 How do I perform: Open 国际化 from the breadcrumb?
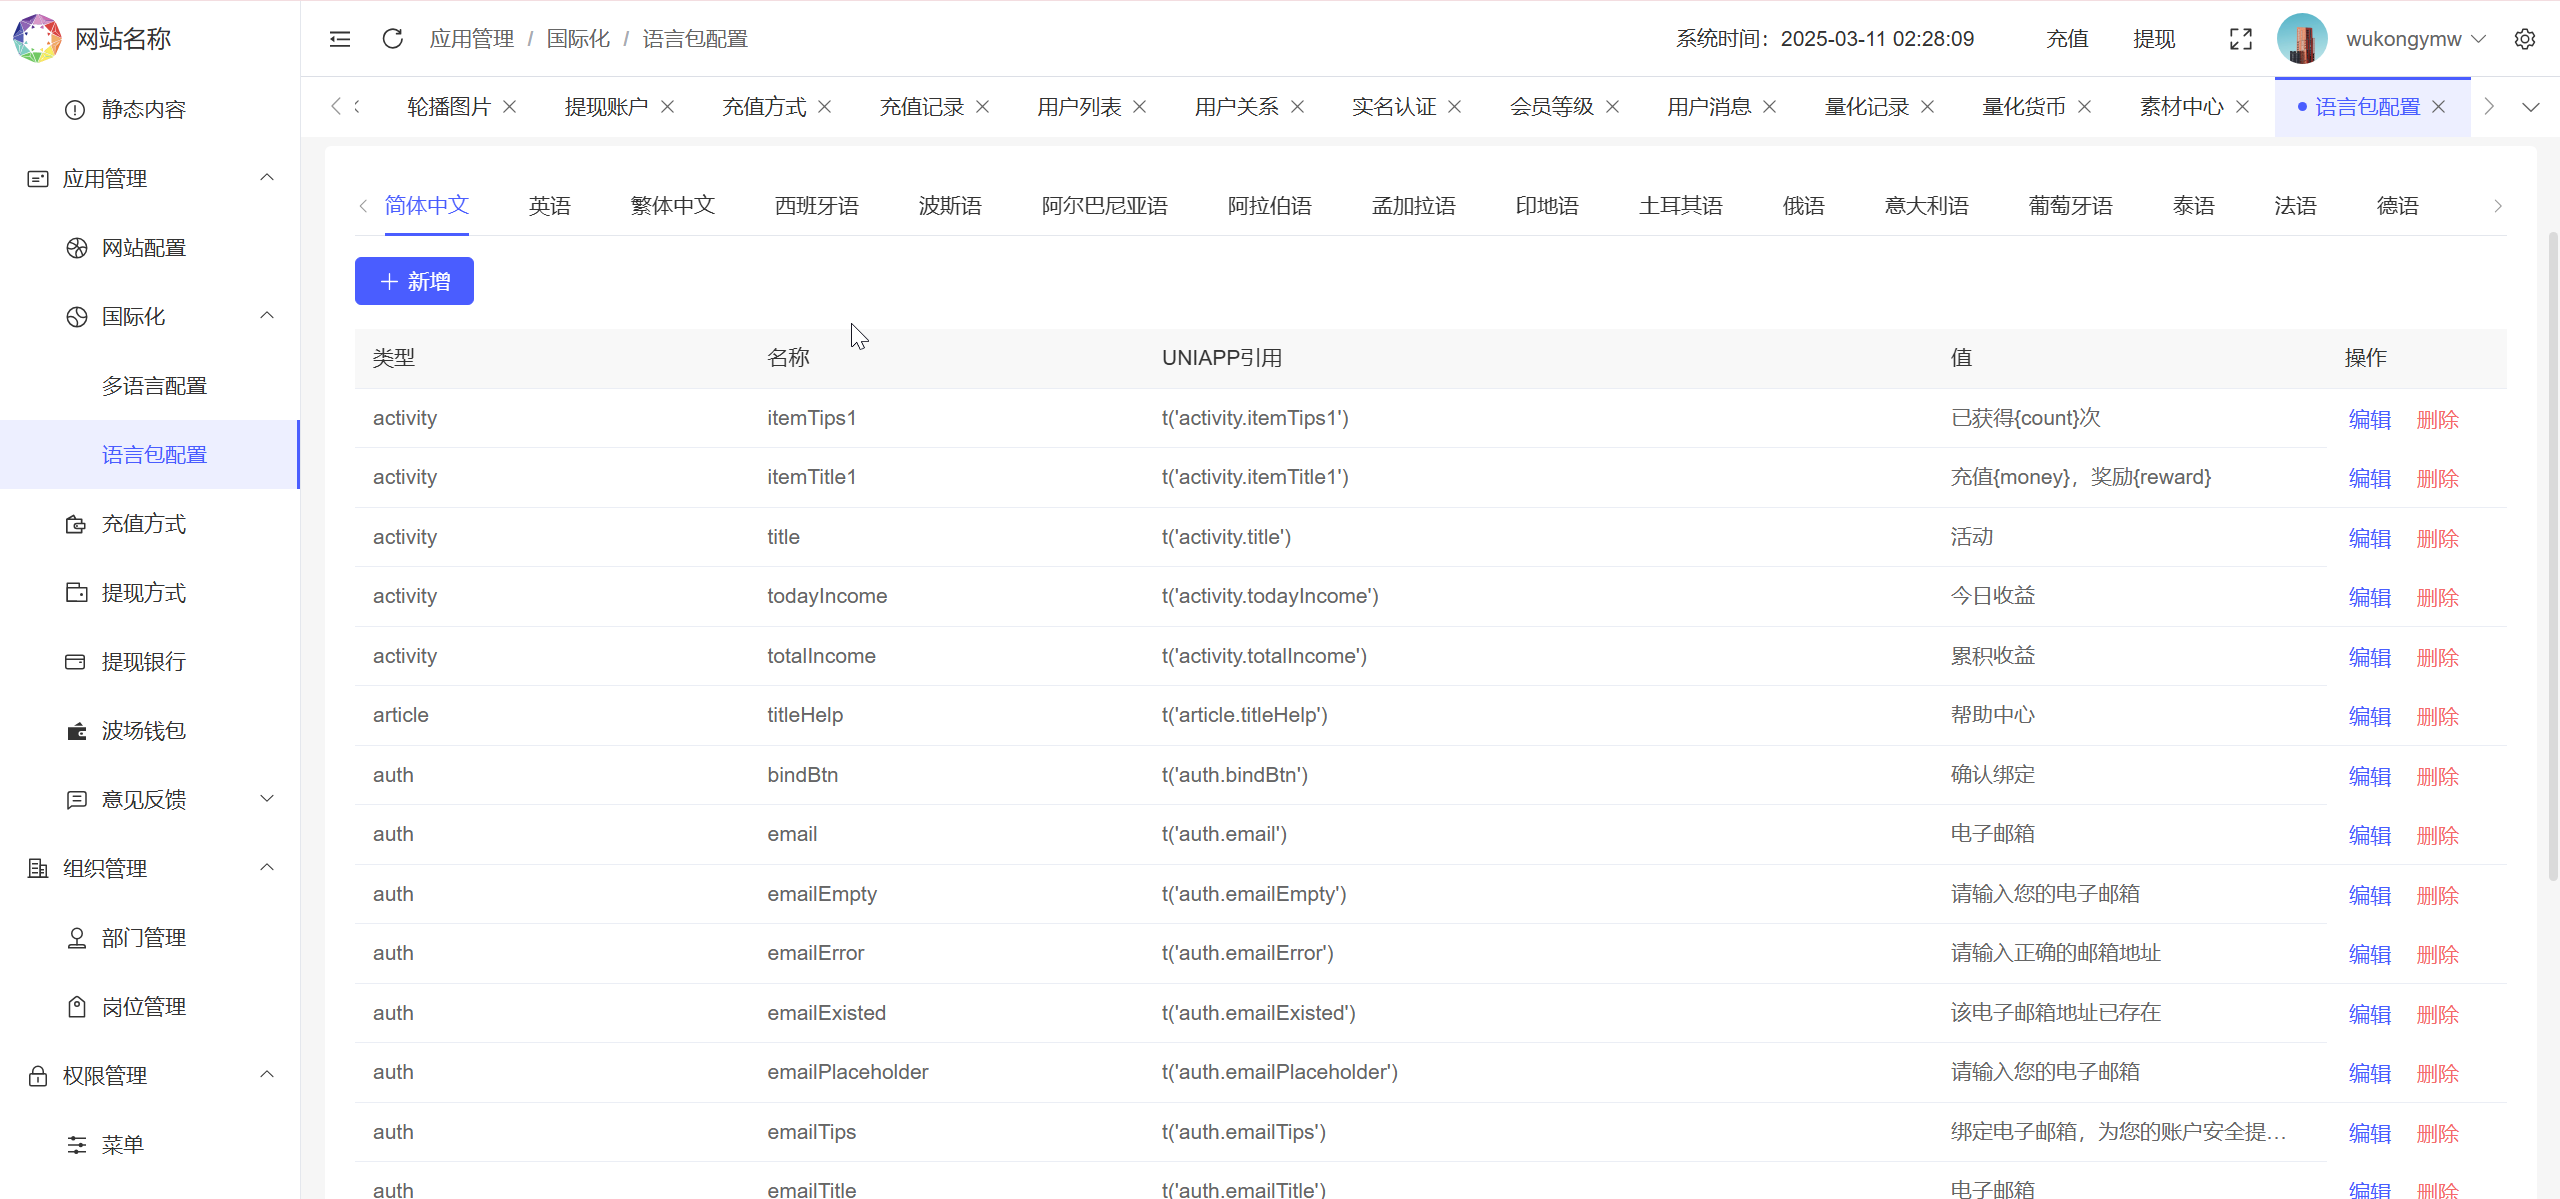click(x=578, y=38)
